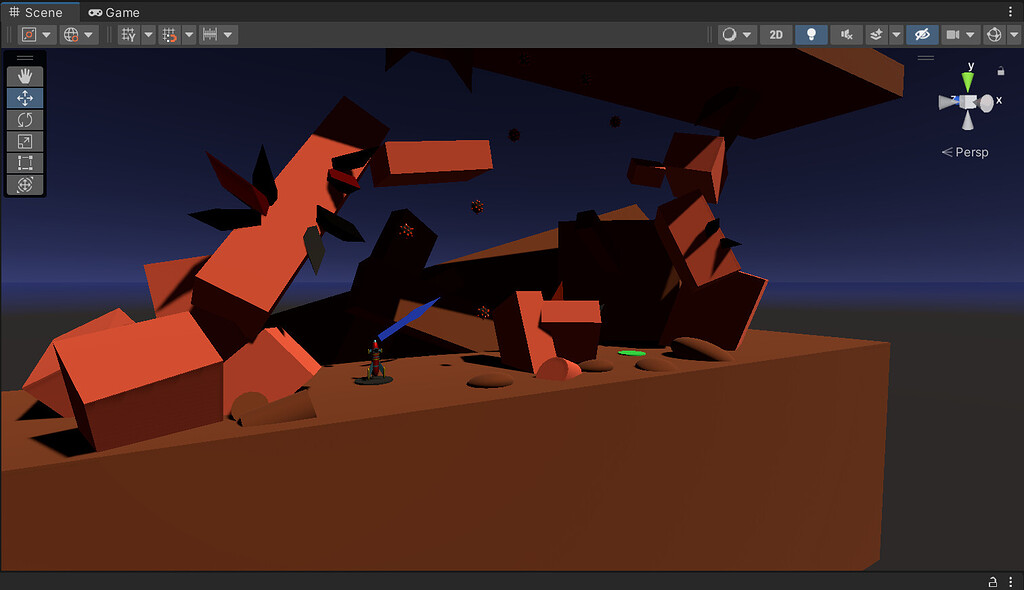Screen dimensions: 1024x590
Task: Select the combined Transform tool
Action: (x=25, y=185)
